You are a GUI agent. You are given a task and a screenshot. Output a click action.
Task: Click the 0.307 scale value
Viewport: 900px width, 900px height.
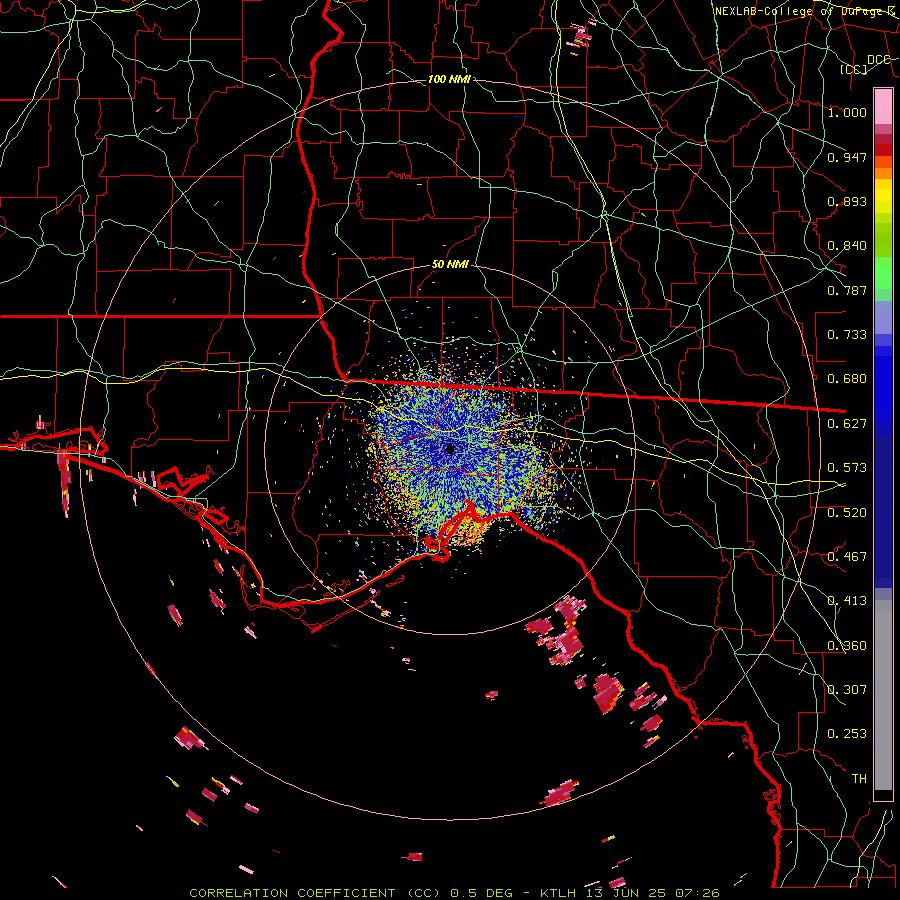[x=847, y=690]
